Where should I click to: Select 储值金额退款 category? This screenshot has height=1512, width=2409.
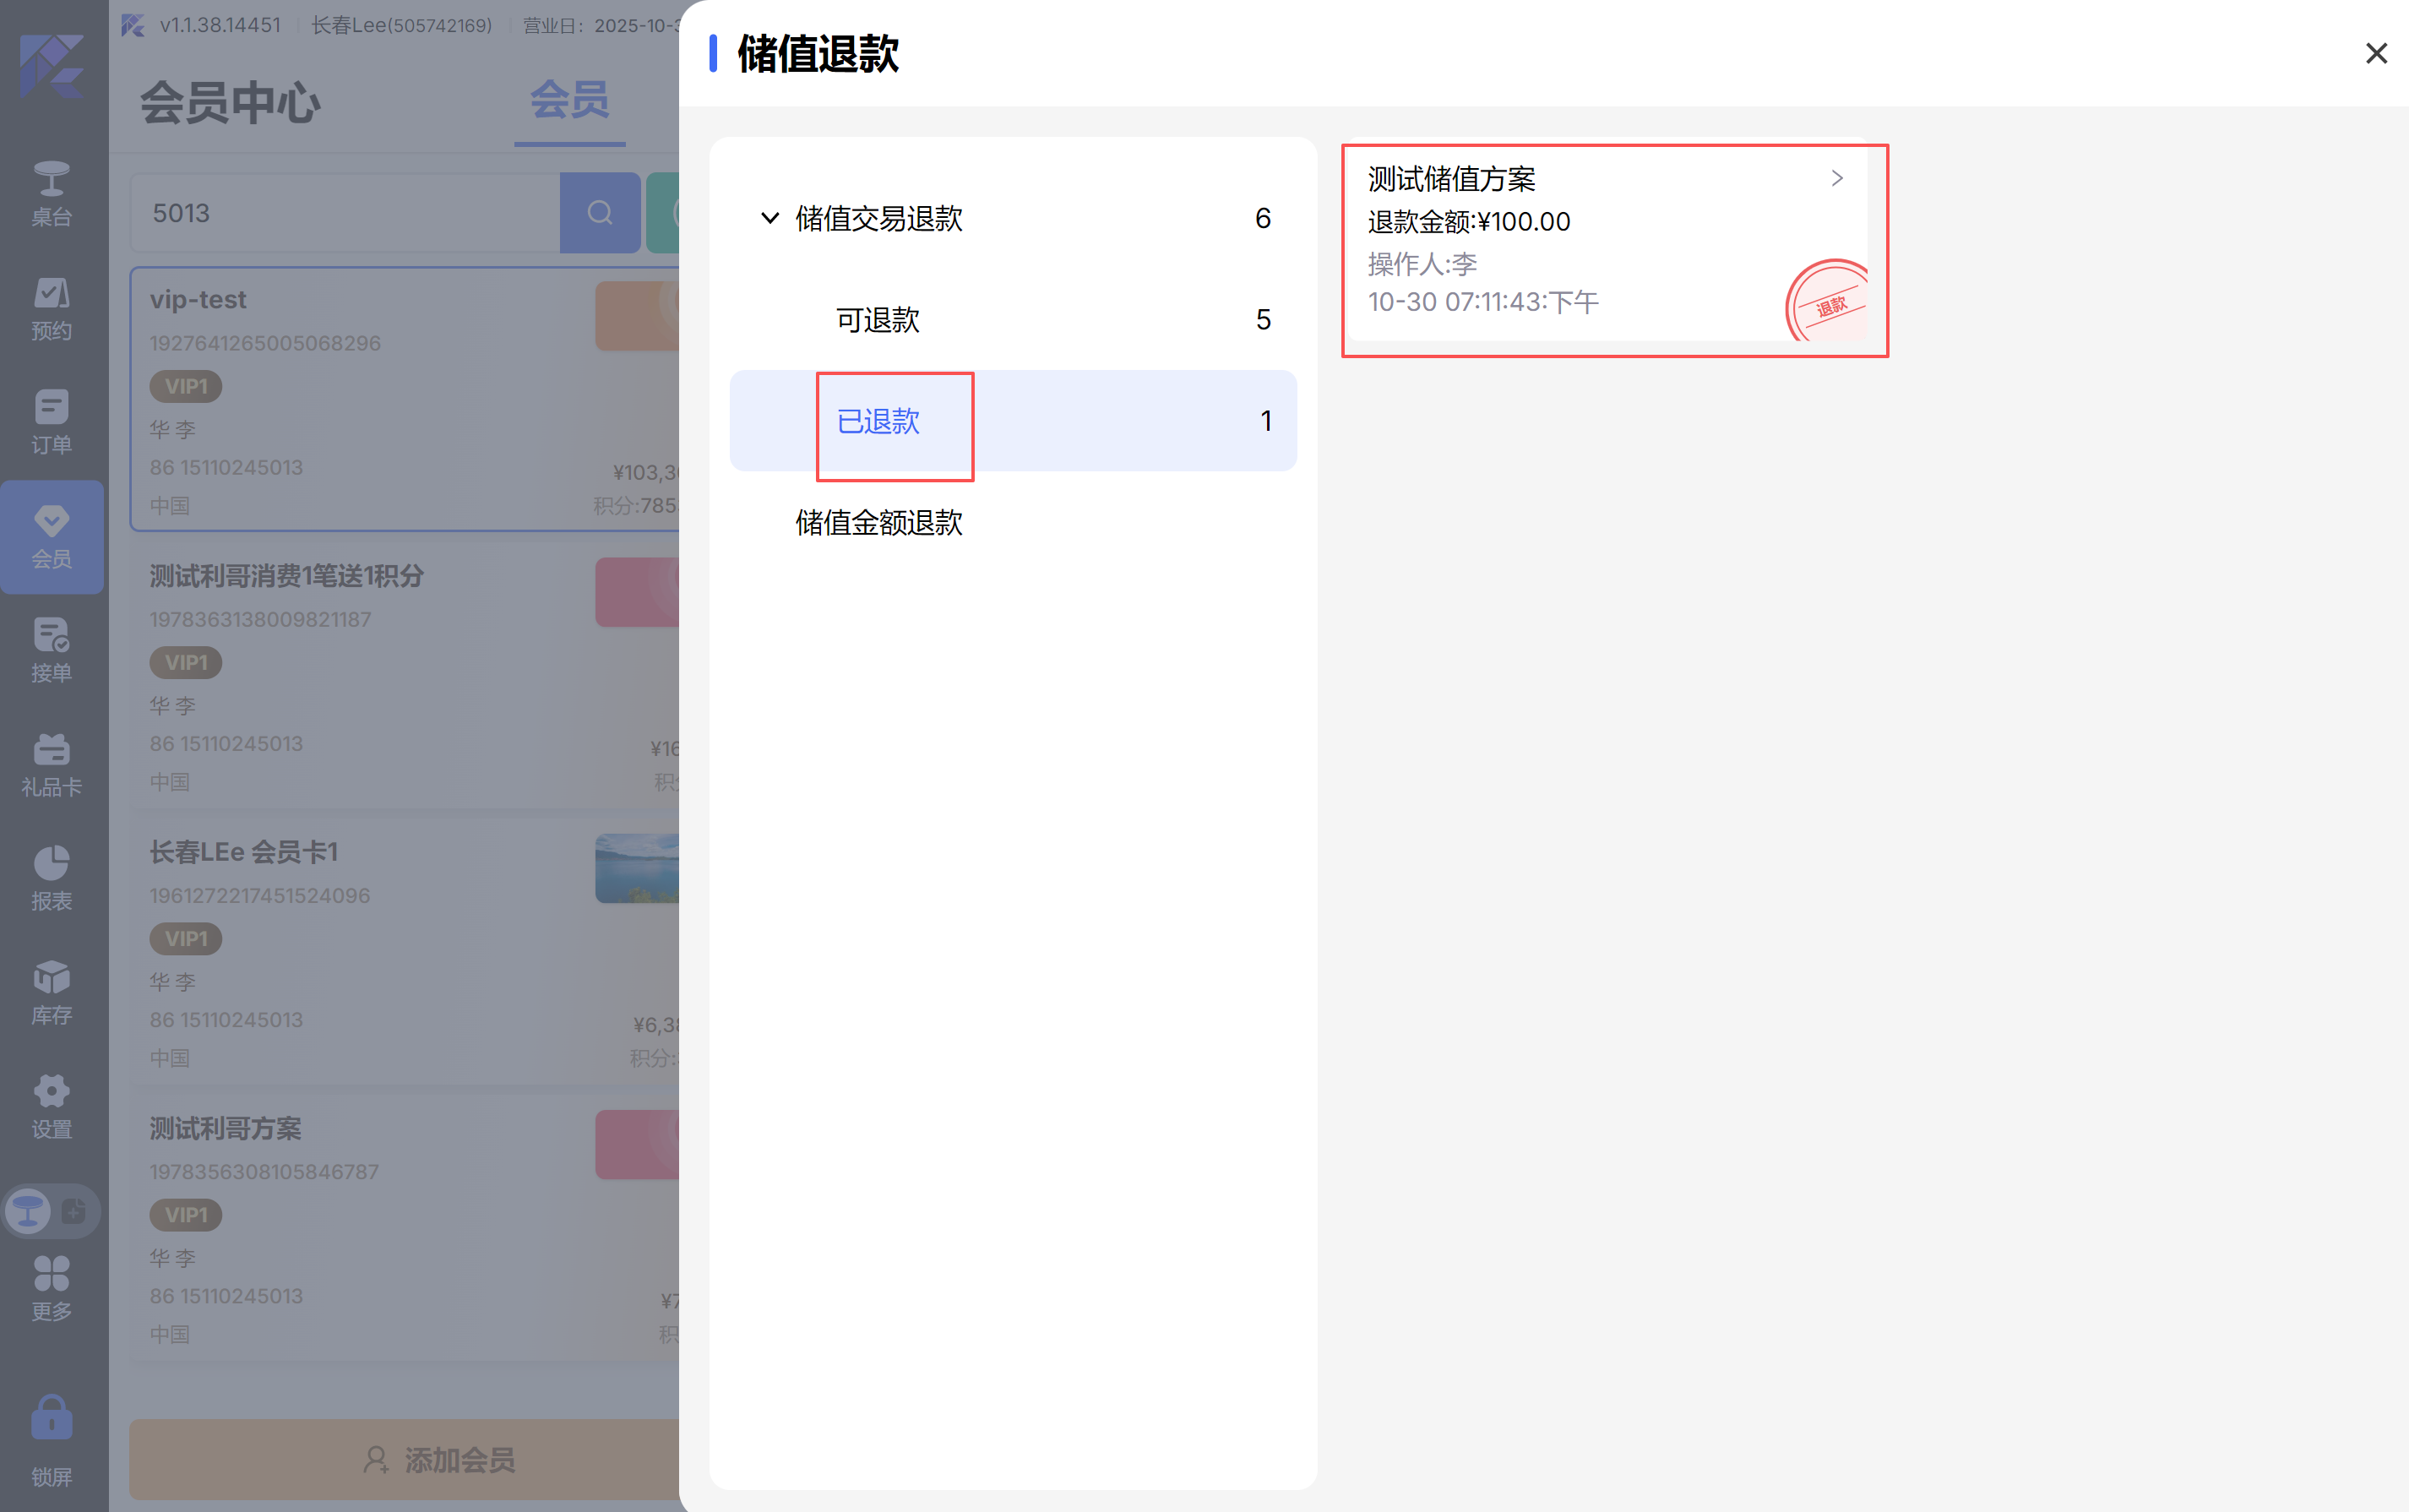pyautogui.click(x=878, y=522)
